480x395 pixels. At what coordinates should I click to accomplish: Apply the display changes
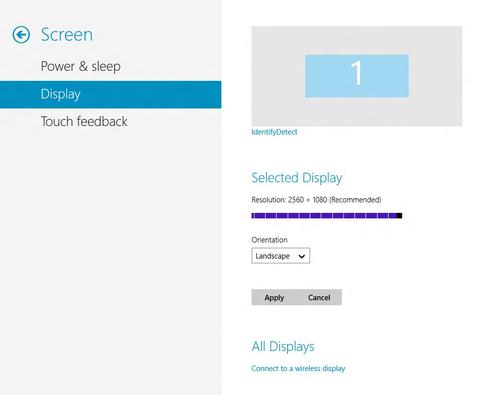tap(274, 297)
